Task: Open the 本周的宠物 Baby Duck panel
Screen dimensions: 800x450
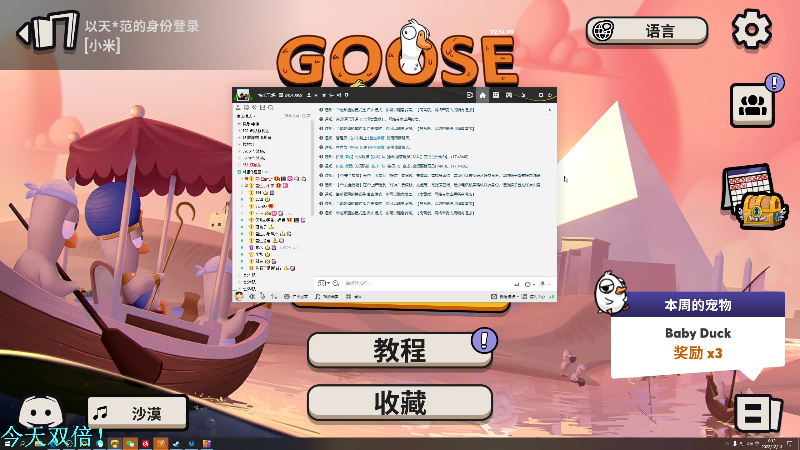Action: (697, 334)
